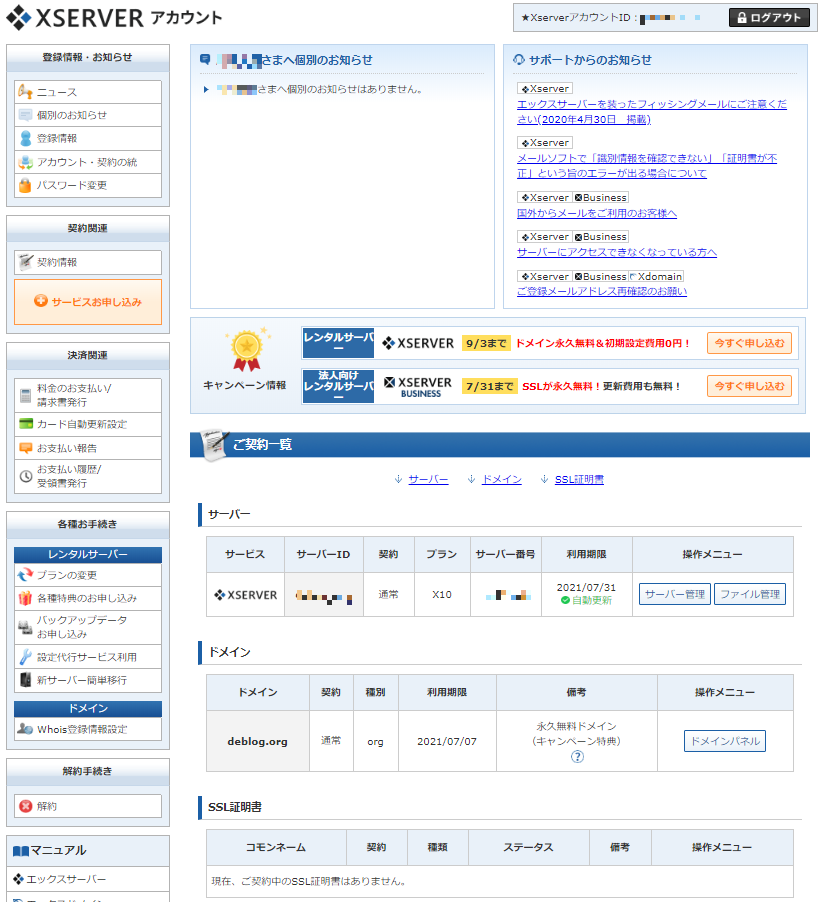The width and height of the screenshot is (821, 902).
Task: Click the chat icon beside さまへ個別のお知らせ heading
Action: [x=205, y=59]
